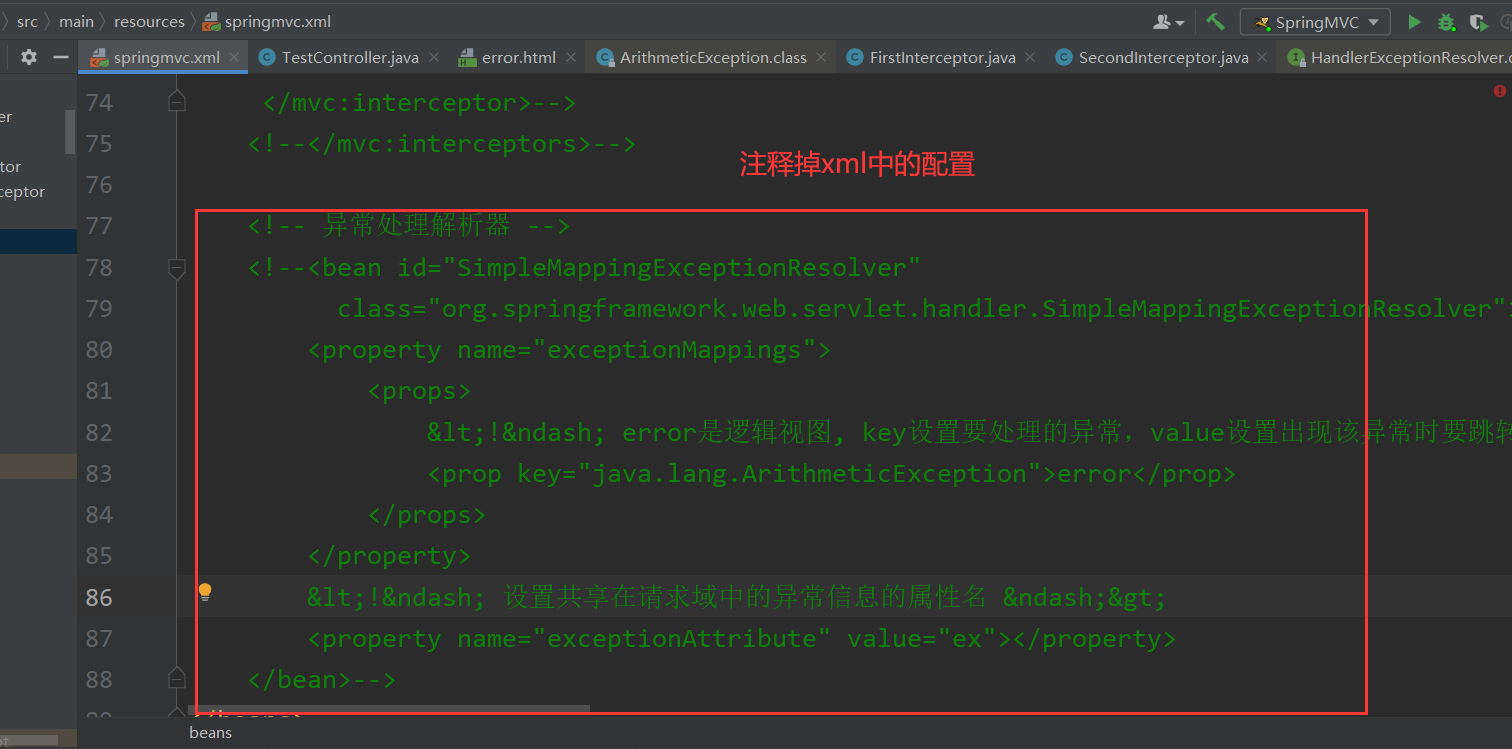Close the error.html tab
Image resolution: width=1512 pixels, height=749 pixels.
point(571,57)
